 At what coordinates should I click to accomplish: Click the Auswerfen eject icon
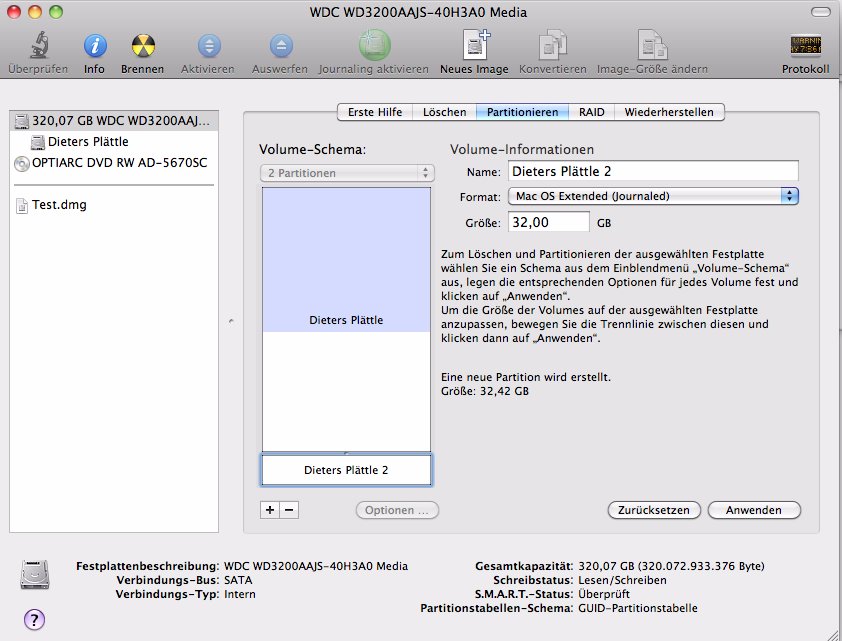tap(280, 46)
